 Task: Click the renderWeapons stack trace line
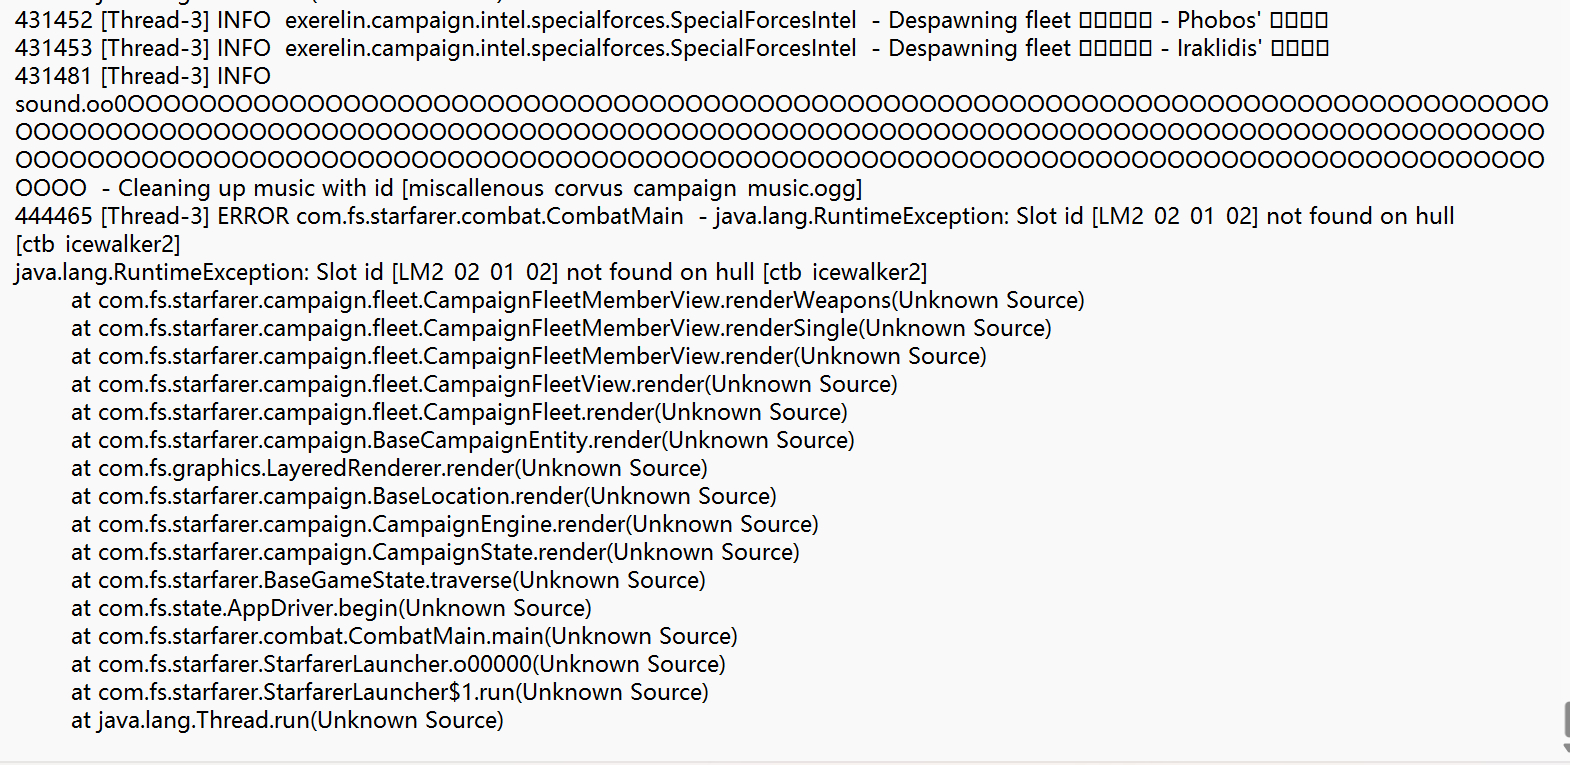[x=577, y=300]
